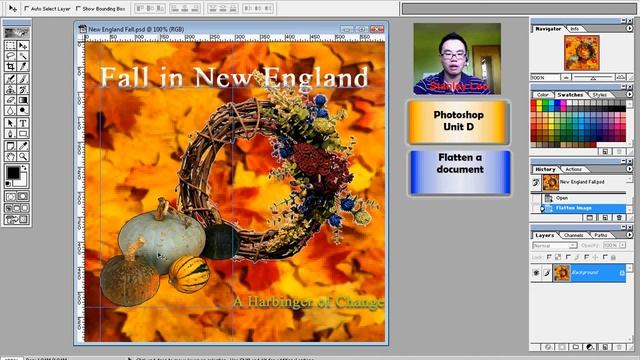This screenshot has height=360, width=640.
Task: Open the layer blending mode dropdown
Action: click(554, 245)
